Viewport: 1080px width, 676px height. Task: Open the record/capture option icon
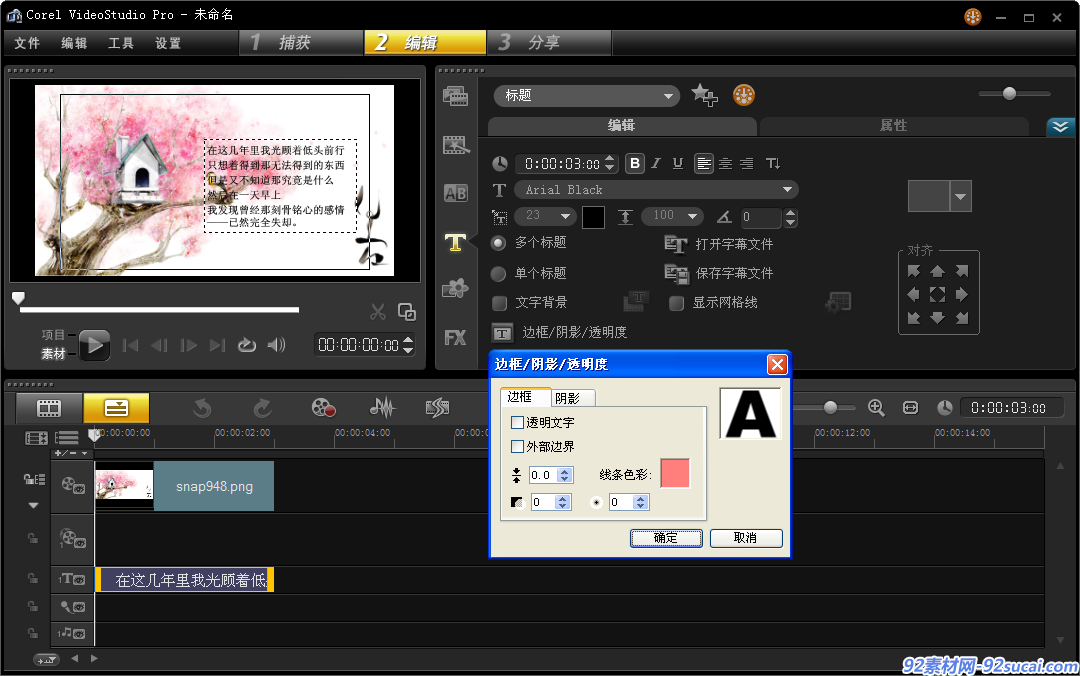point(323,408)
